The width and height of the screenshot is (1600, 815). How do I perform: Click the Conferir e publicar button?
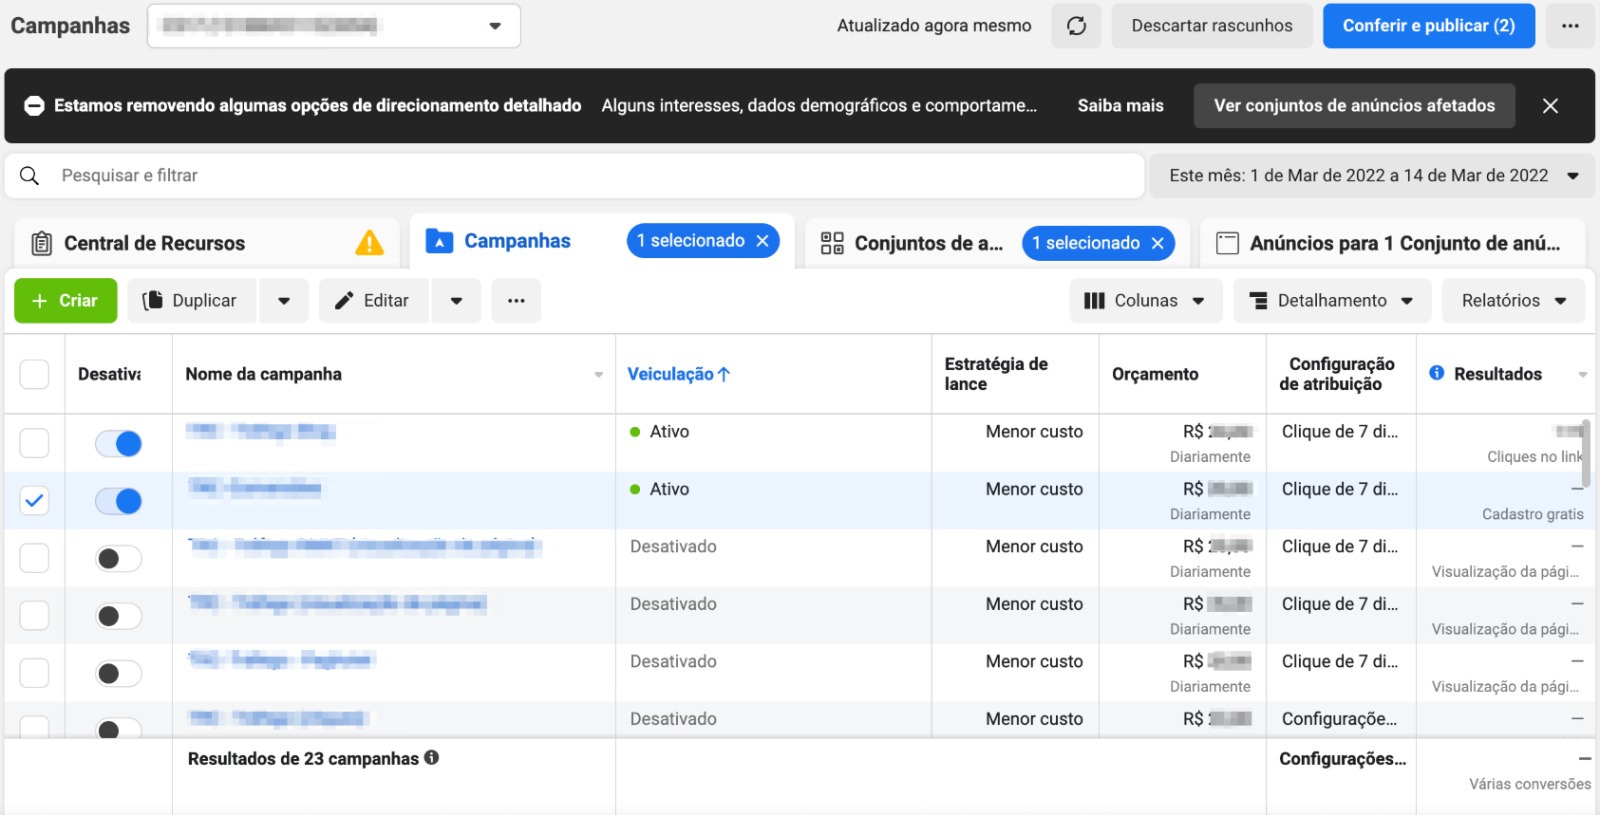click(1428, 26)
